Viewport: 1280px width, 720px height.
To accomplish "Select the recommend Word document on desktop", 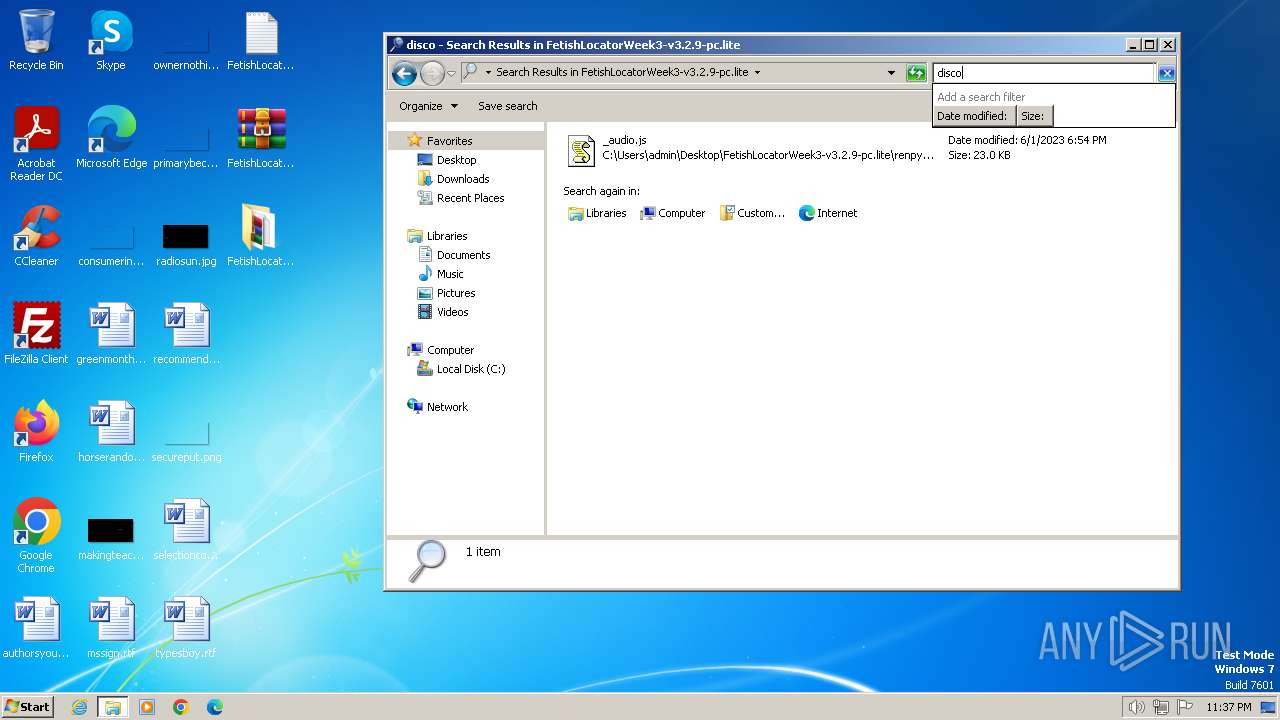I will pyautogui.click(x=186, y=335).
